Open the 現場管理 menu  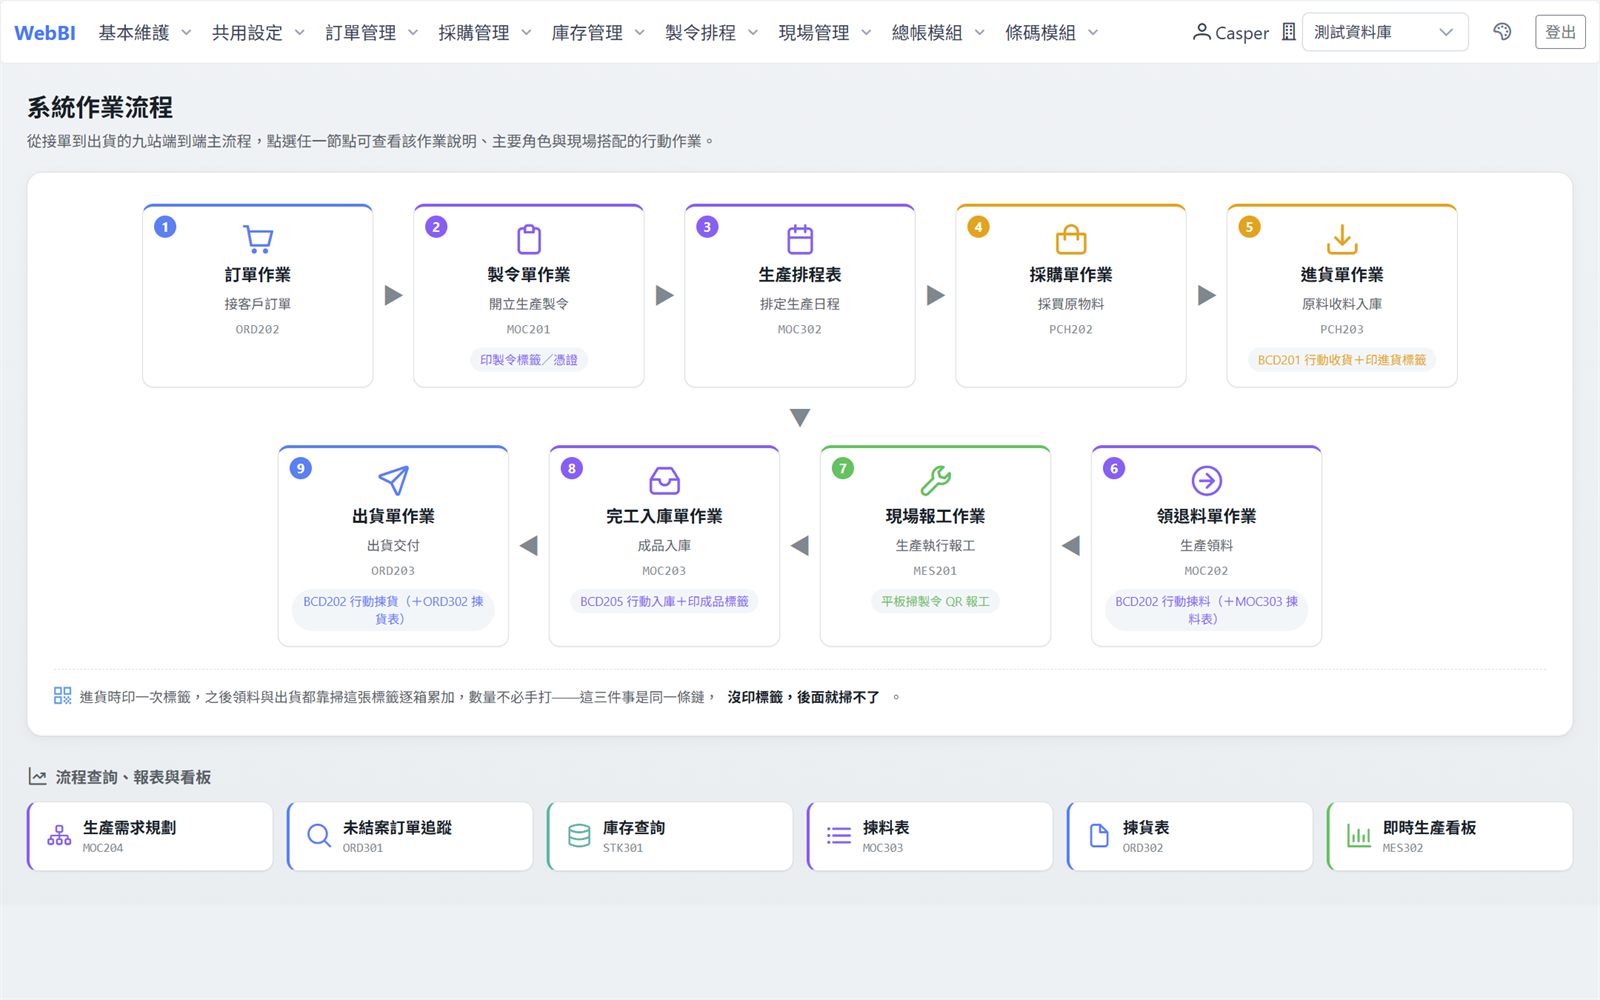(x=825, y=33)
